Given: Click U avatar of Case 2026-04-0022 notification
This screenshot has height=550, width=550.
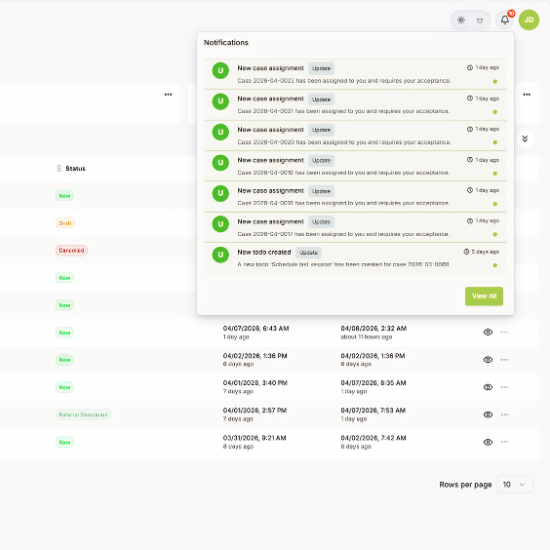Looking at the screenshot, I should tap(220, 71).
